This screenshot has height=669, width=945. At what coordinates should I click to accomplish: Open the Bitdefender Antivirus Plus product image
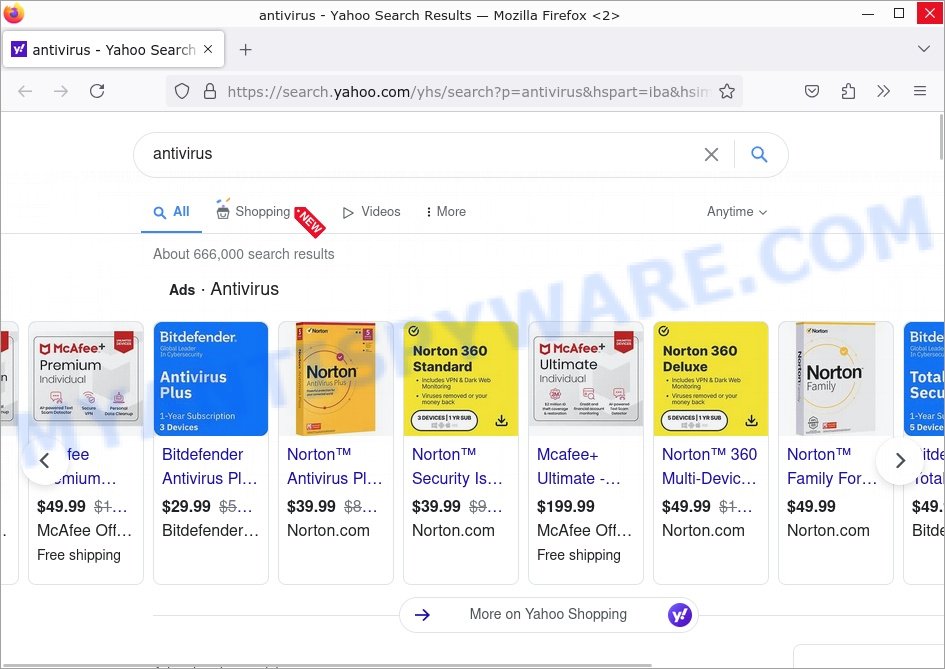211,378
